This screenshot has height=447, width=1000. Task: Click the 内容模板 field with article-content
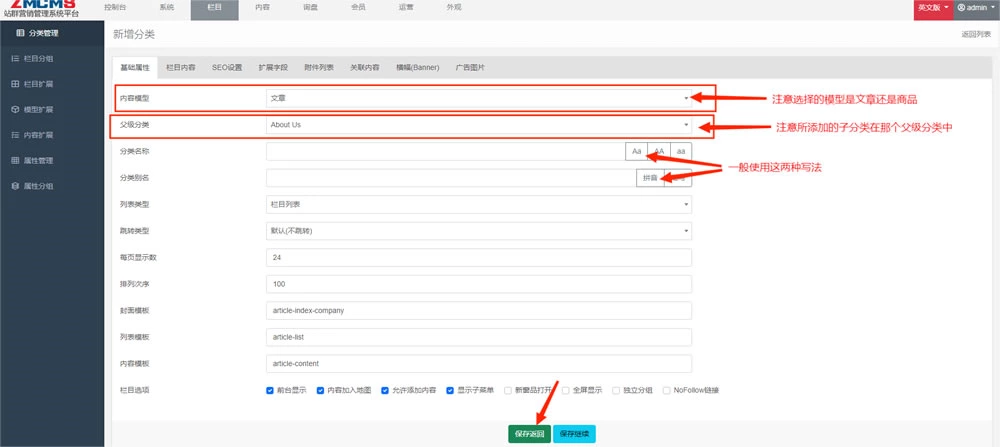point(479,363)
